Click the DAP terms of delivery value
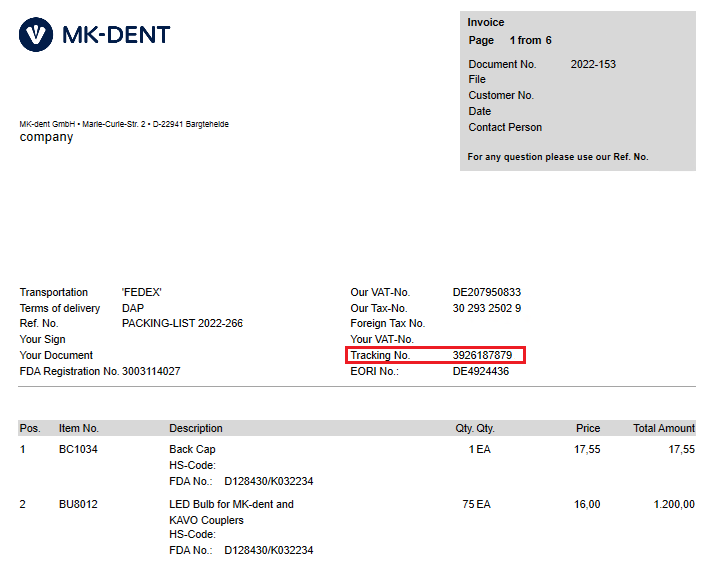 133,308
